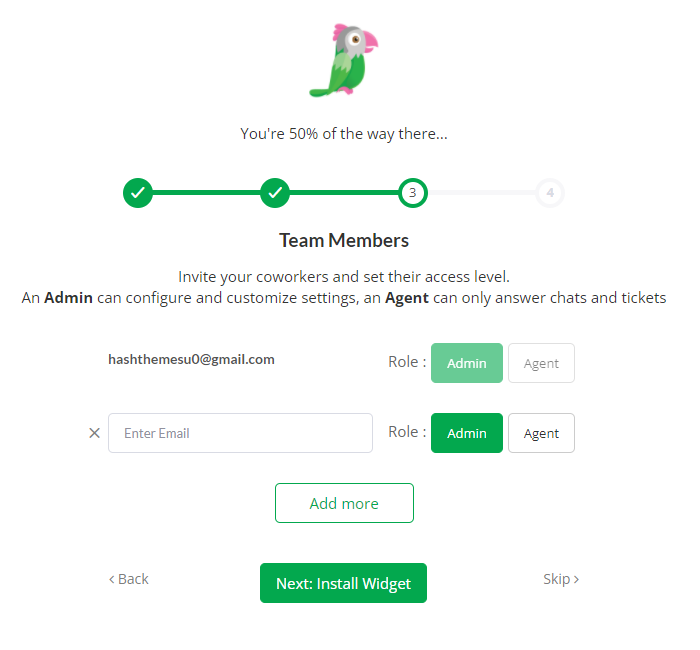Set hashthemesu0@gmail.com role to Admin
The width and height of the screenshot is (700, 650).
pyautogui.click(x=467, y=363)
